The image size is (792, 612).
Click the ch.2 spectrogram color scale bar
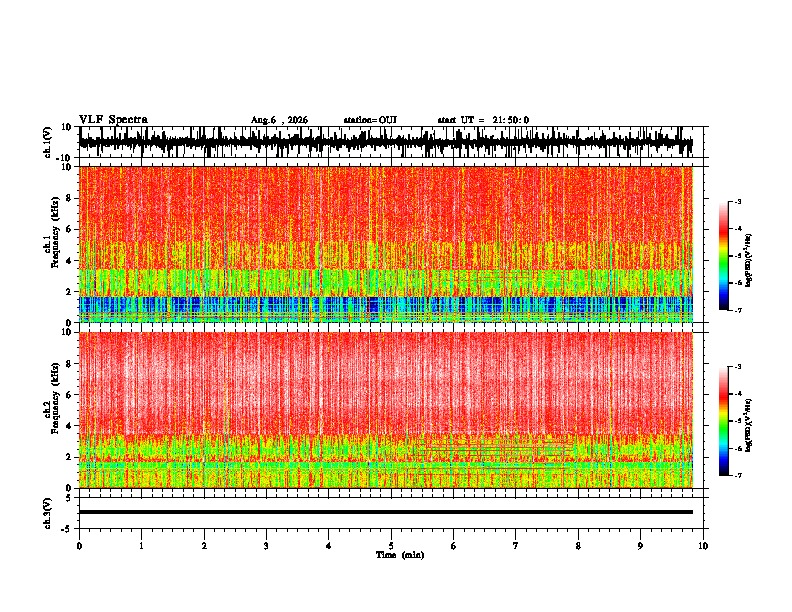coord(724,421)
